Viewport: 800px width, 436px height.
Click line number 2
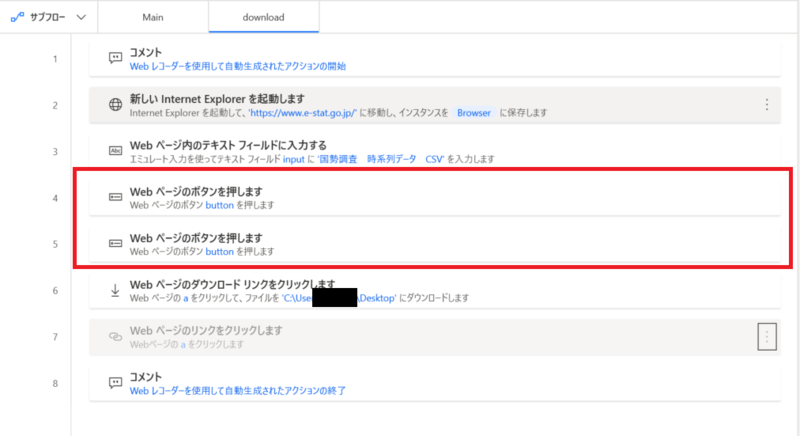pyautogui.click(x=55, y=106)
